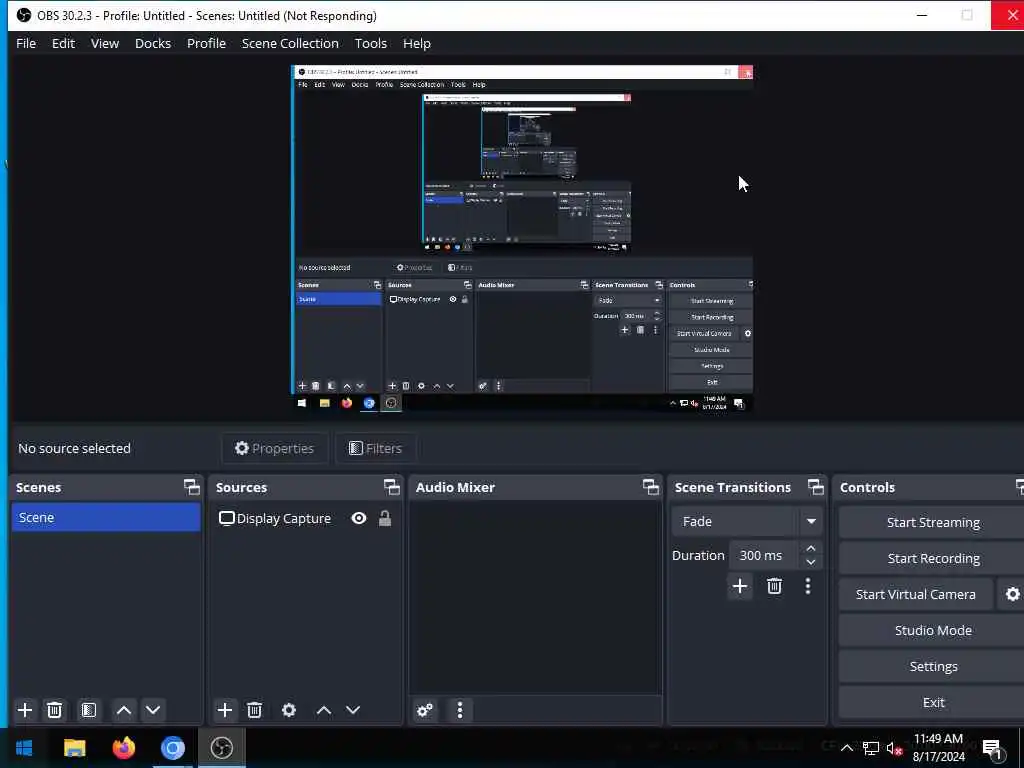Open File Explorer from the taskbar
This screenshot has width=1024, height=768.
point(74,748)
